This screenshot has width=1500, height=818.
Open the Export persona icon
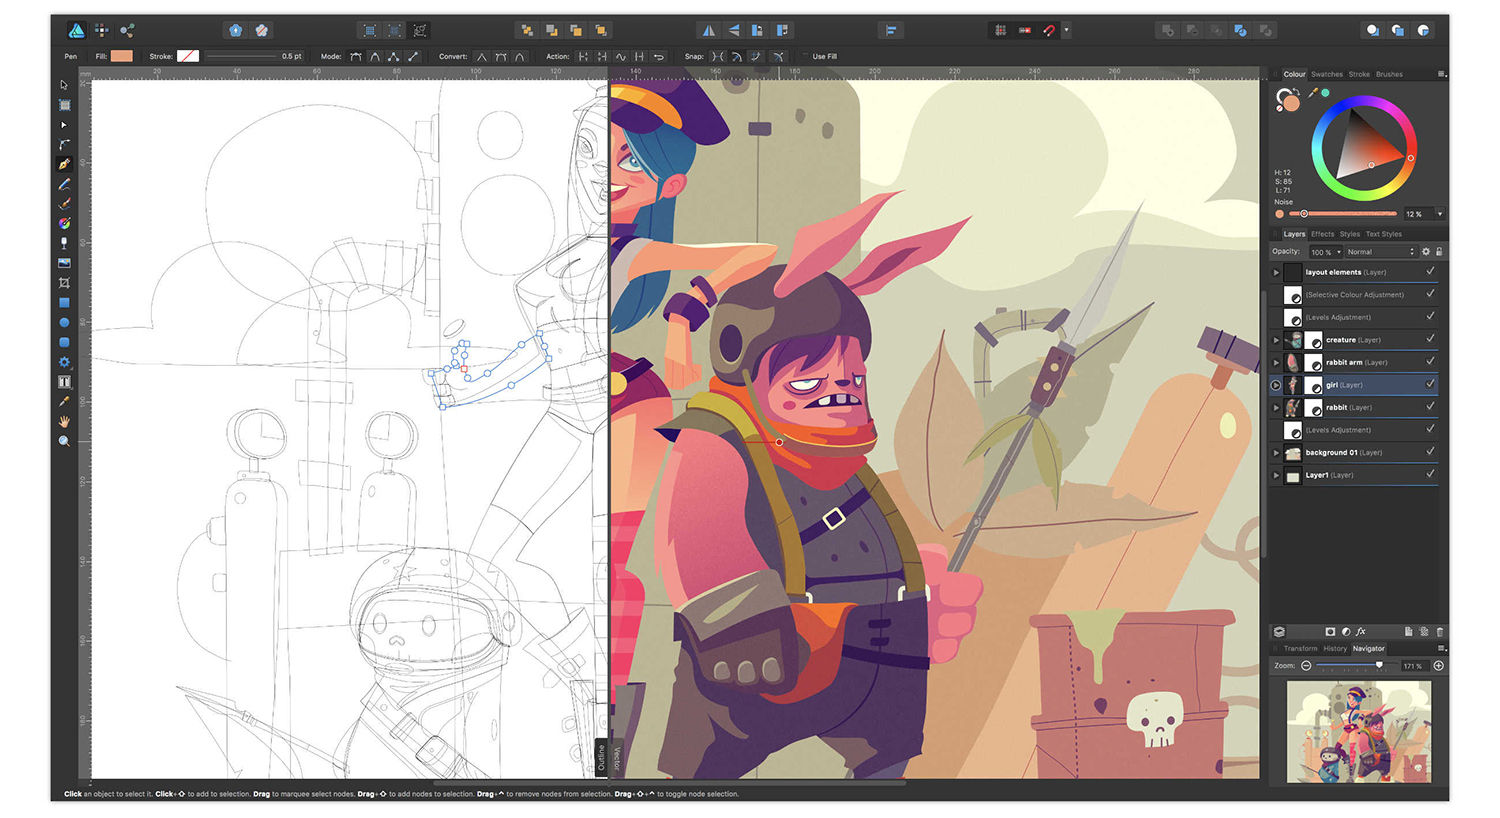(127, 31)
